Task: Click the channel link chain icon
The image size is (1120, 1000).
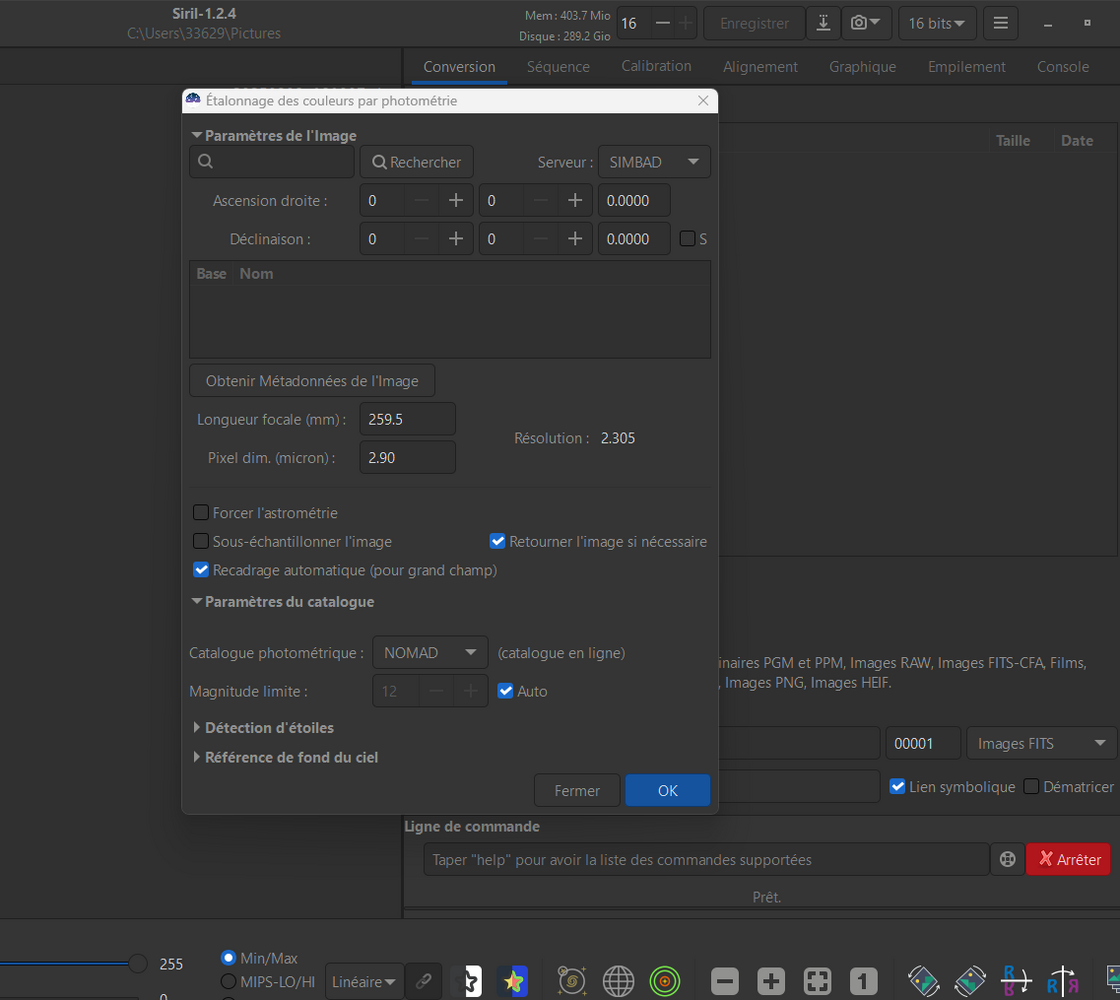Action: (x=424, y=981)
